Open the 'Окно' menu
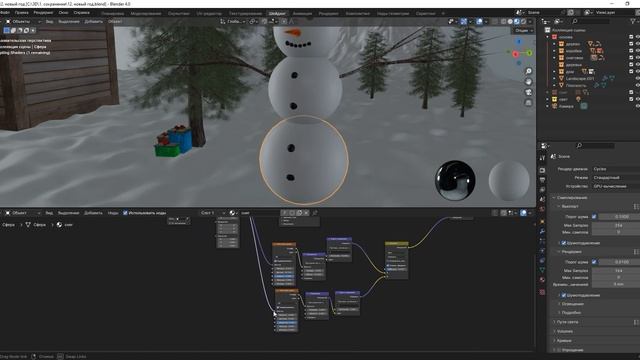640x360 pixels. 63,13
